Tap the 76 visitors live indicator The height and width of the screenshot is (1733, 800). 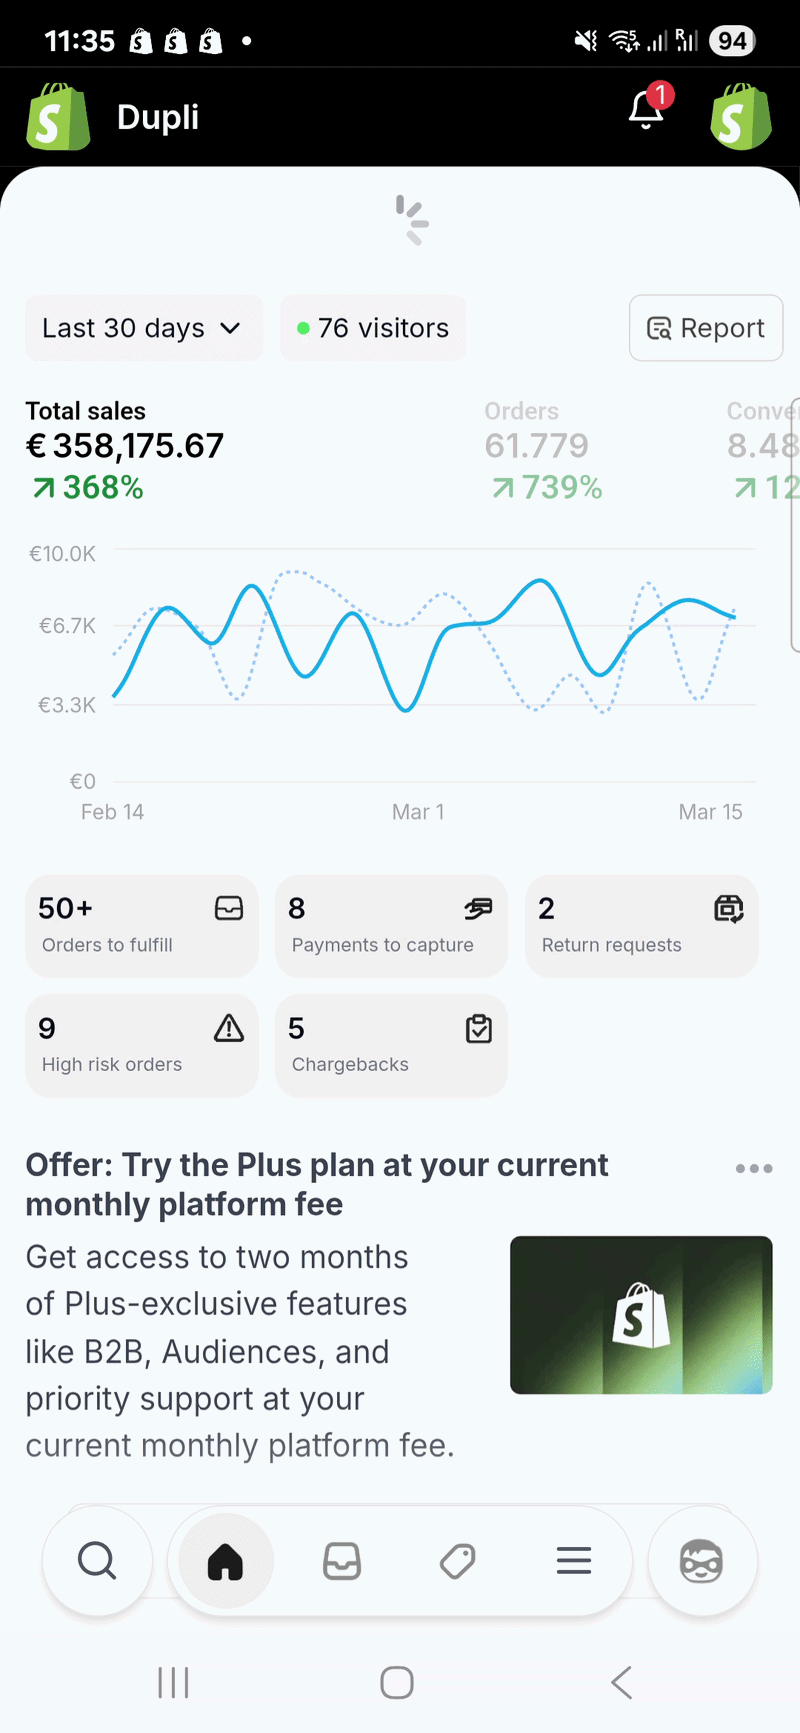point(373,328)
